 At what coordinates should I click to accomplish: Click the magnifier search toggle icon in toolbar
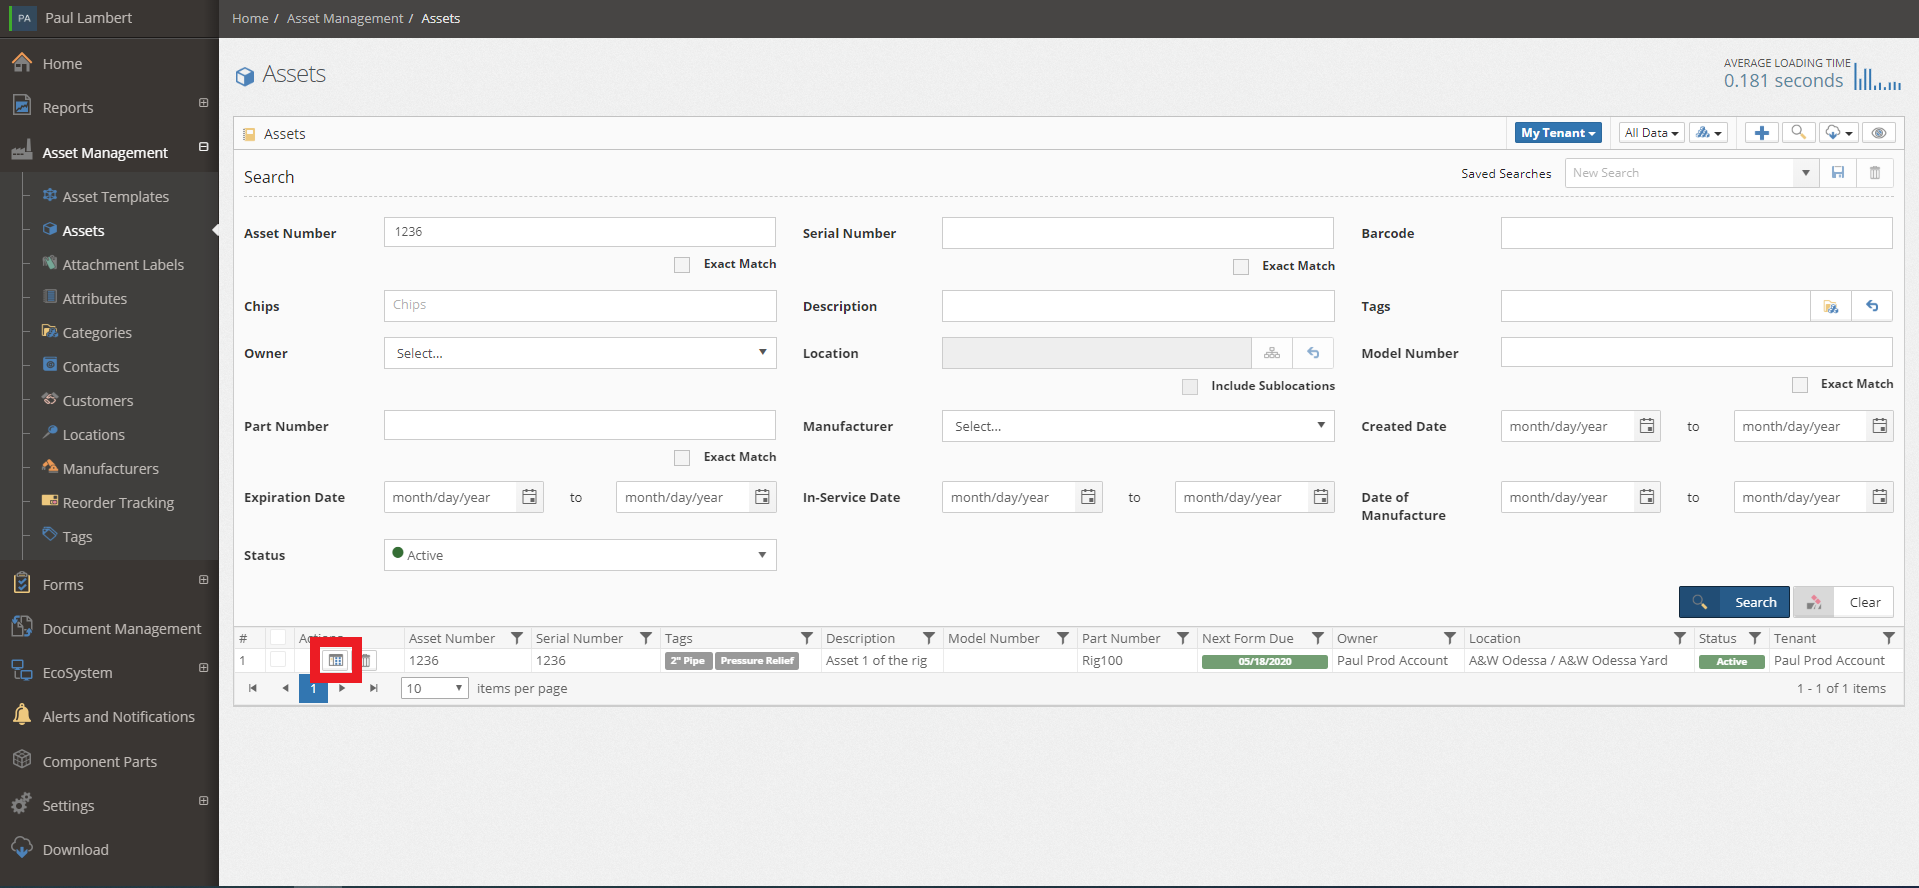point(1798,133)
